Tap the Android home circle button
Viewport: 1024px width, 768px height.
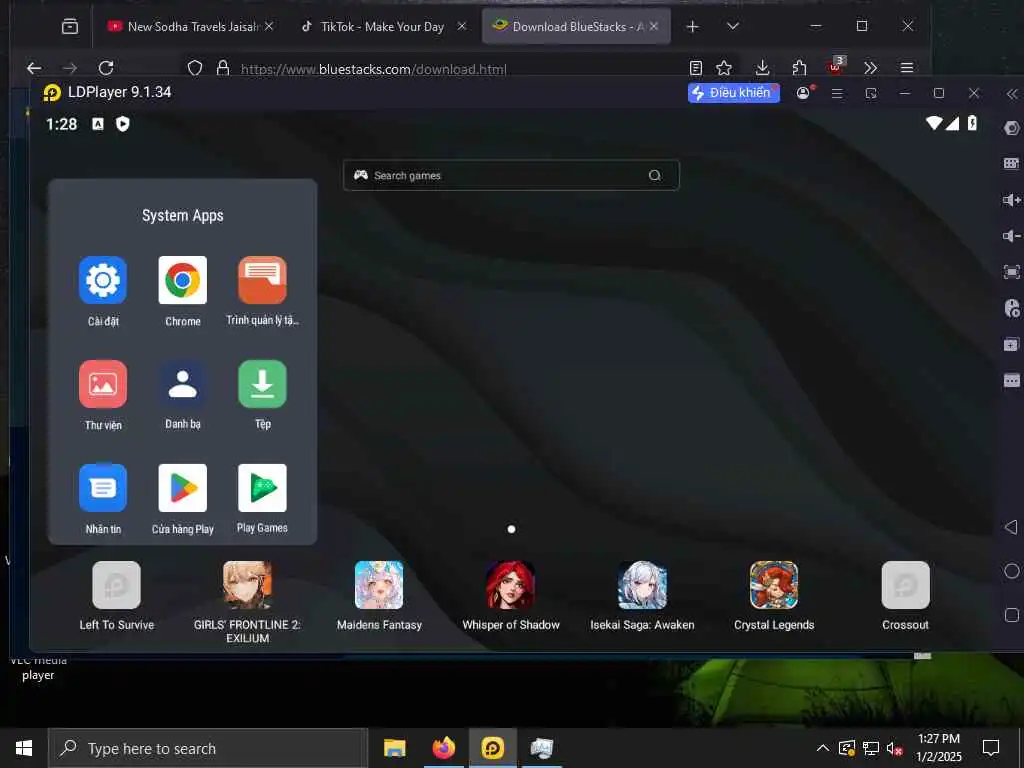(x=1012, y=571)
